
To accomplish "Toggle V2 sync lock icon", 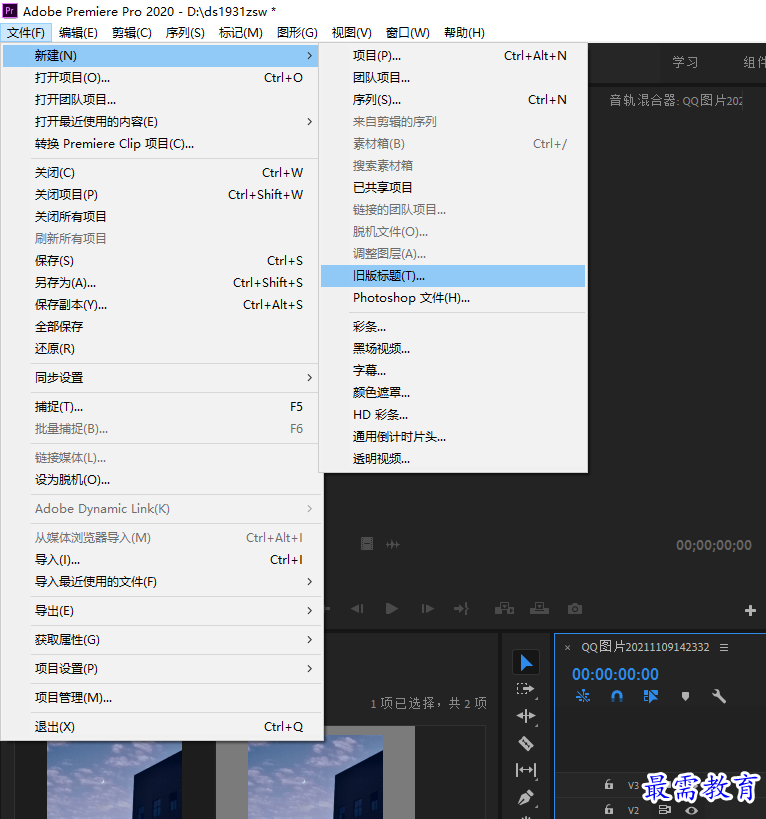I will [665, 810].
